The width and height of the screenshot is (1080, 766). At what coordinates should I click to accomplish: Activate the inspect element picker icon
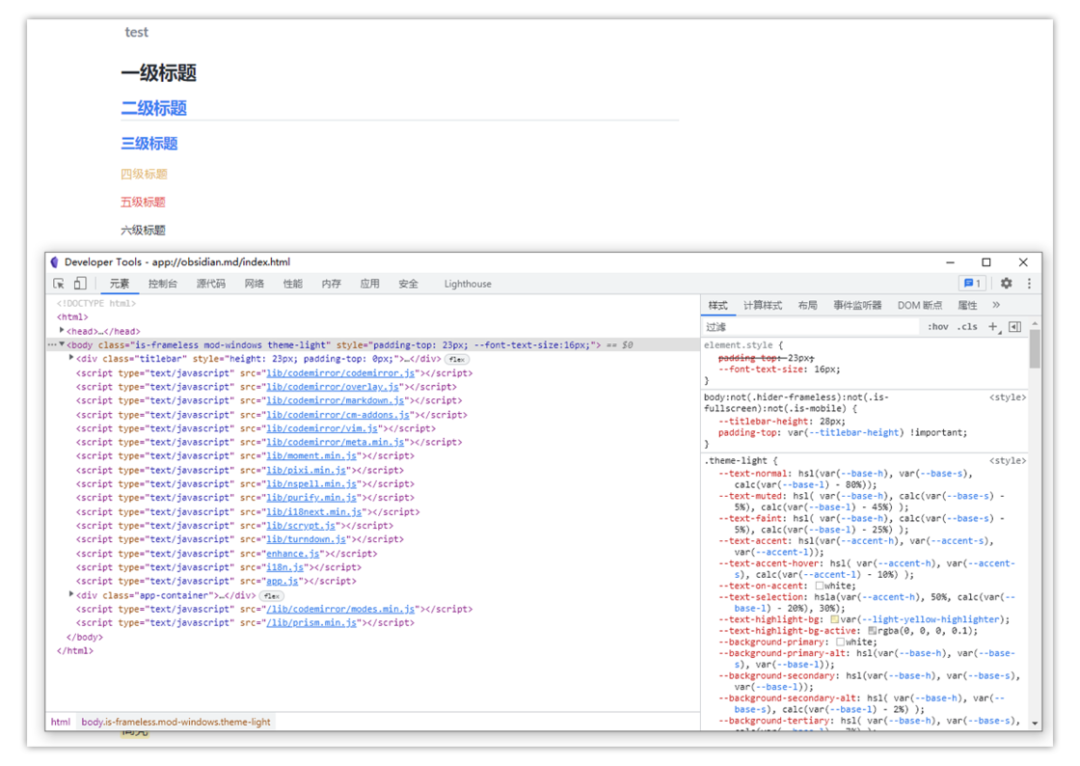pyautogui.click(x=60, y=284)
